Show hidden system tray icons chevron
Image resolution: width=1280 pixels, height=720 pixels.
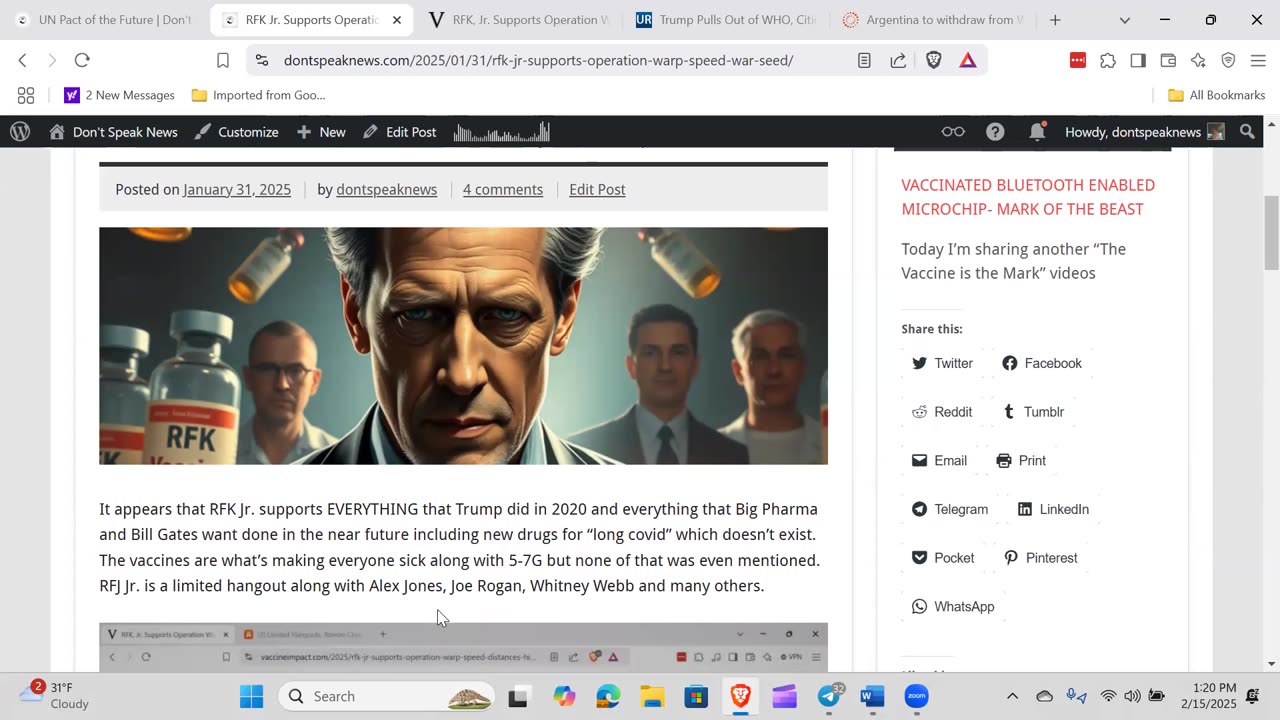1012,696
